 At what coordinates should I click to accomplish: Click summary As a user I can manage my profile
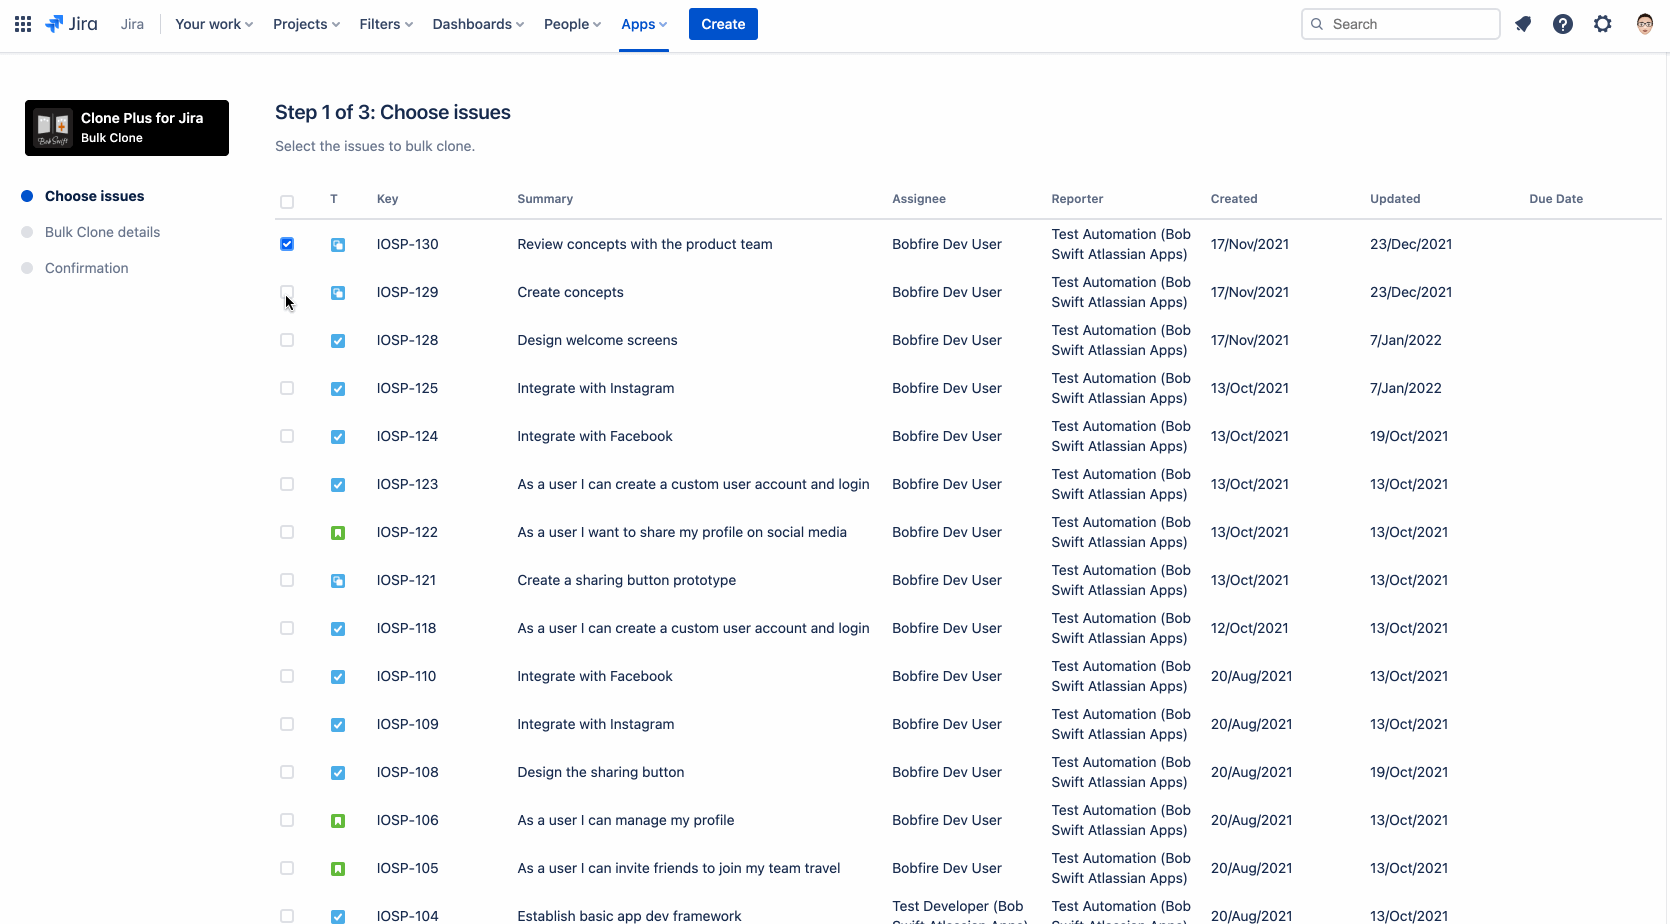pos(625,820)
